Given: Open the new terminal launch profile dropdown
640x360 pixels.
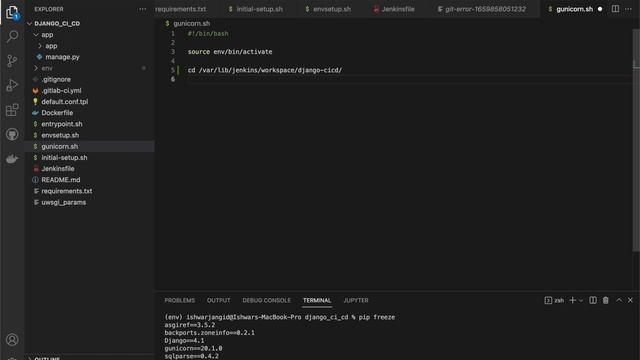Looking at the screenshot, I should pos(581,301).
